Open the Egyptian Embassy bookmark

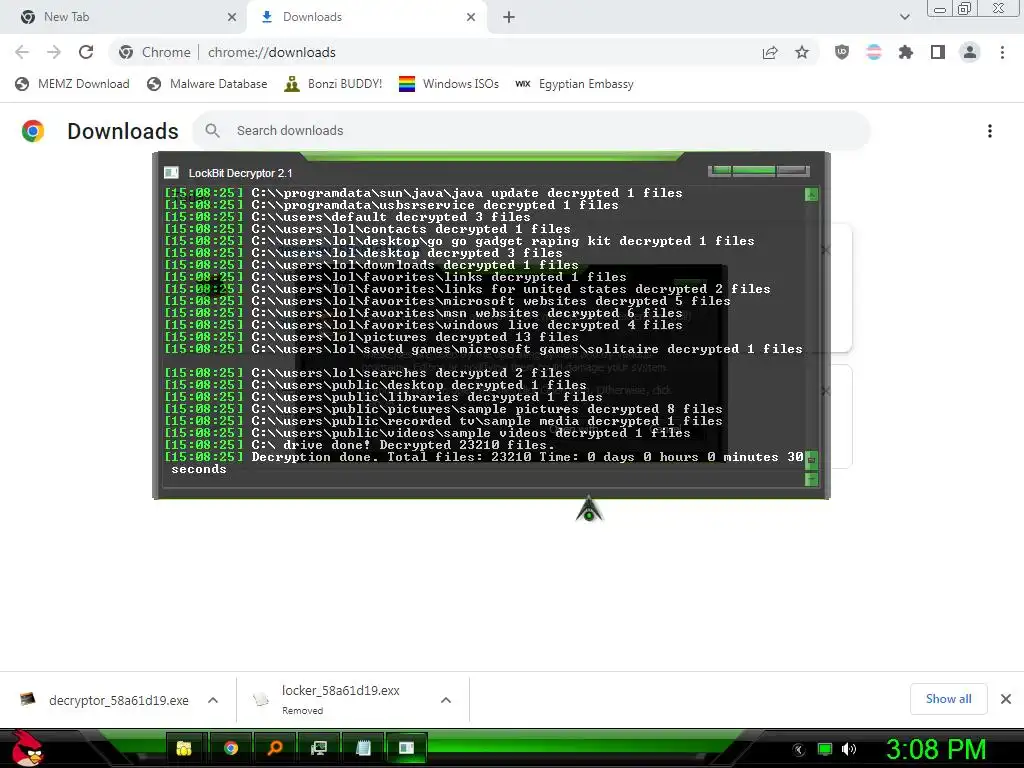point(575,84)
